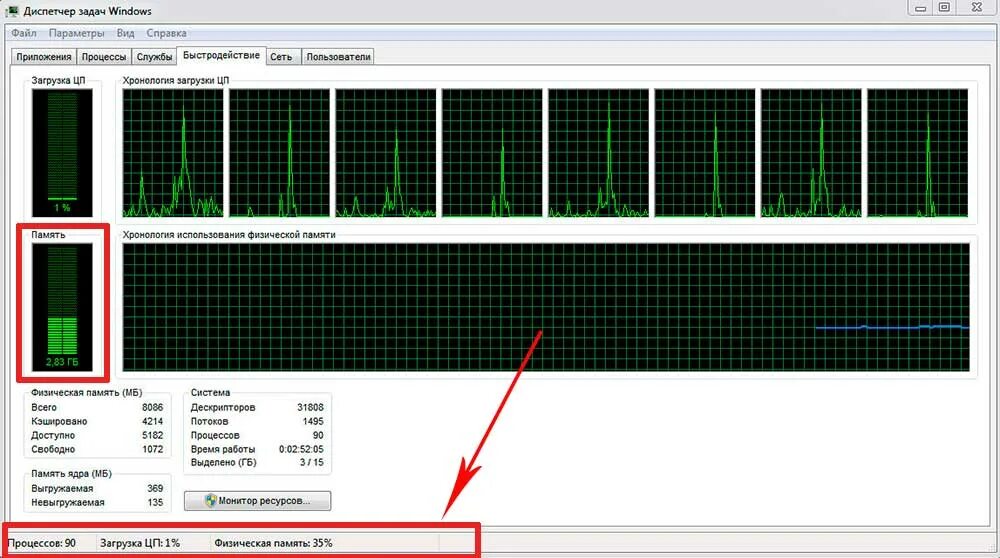The height and width of the screenshot is (558, 1000).
Task: Click the shield icon on Монитор ресурсов
Action: (x=210, y=501)
